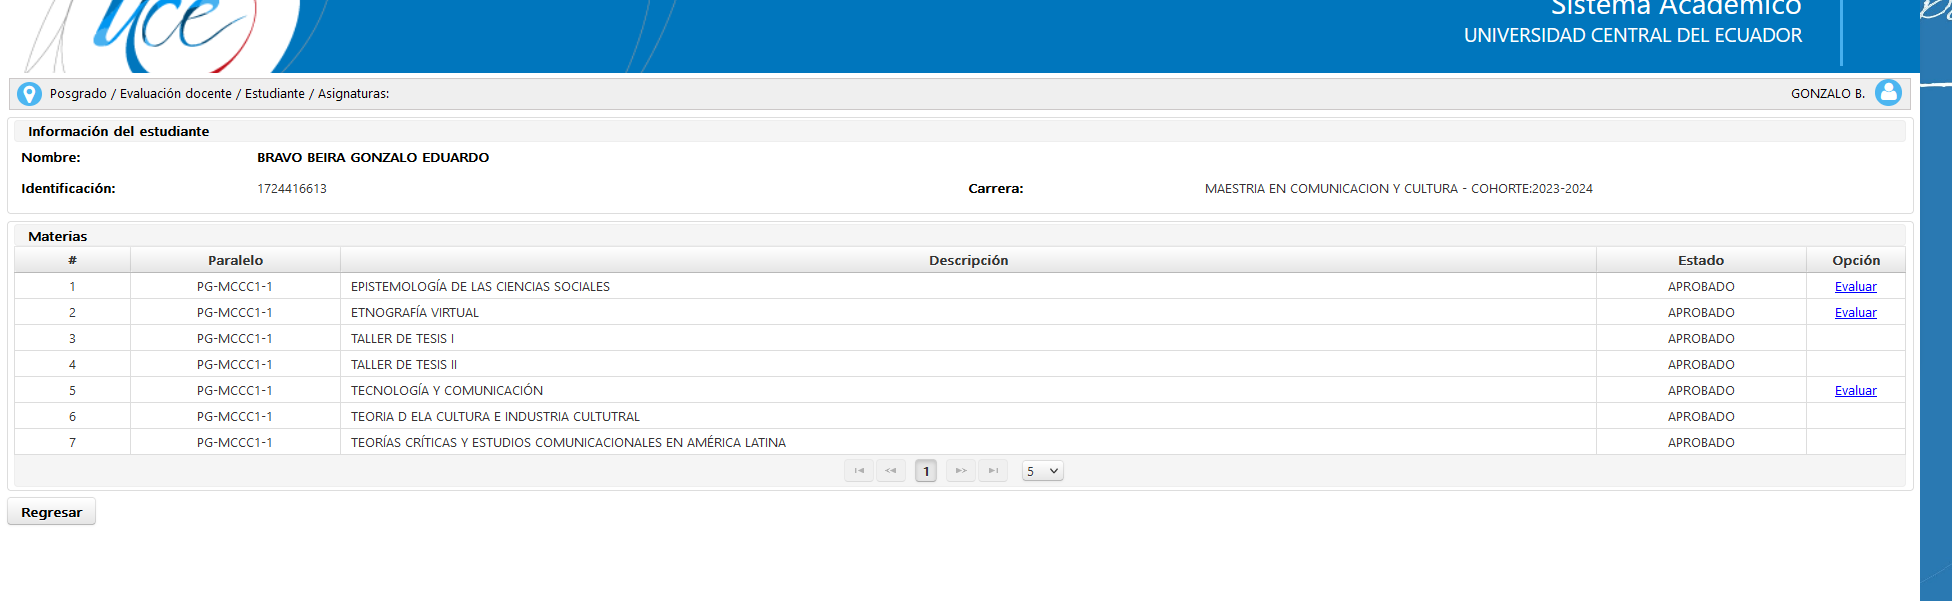Evaluate Epistemología de las Ciencias Sociales
This screenshot has height=601, width=1952.
[1855, 287]
